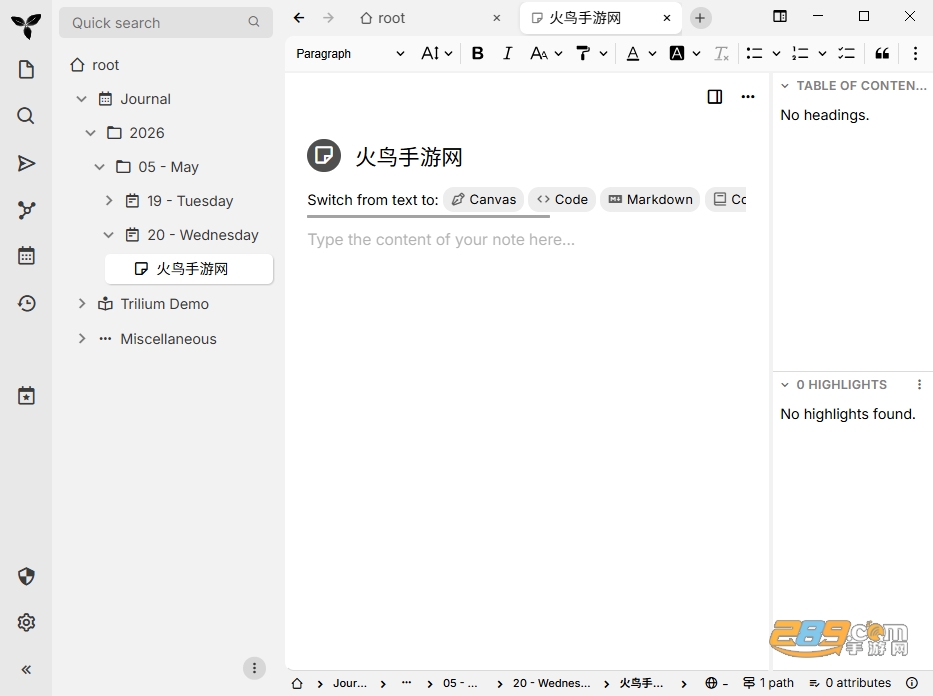This screenshot has width=933, height=696.
Task: Create a new note via sidebar page icon
Action: tap(26, 70)
